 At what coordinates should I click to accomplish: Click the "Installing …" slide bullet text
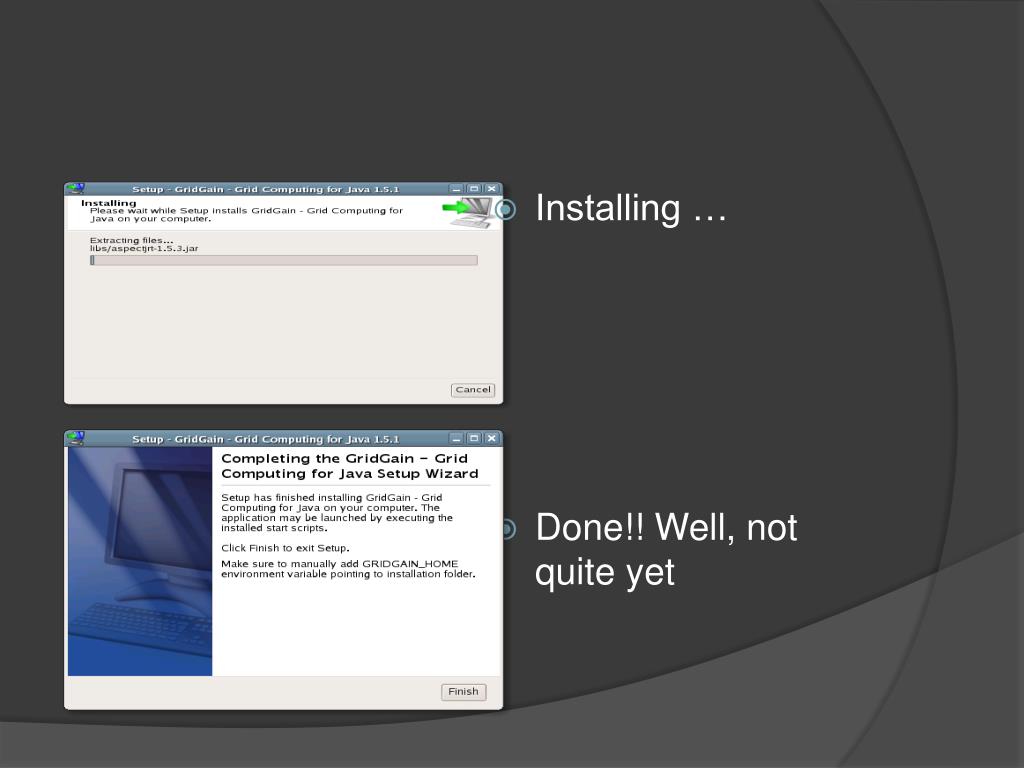point(630,209)
